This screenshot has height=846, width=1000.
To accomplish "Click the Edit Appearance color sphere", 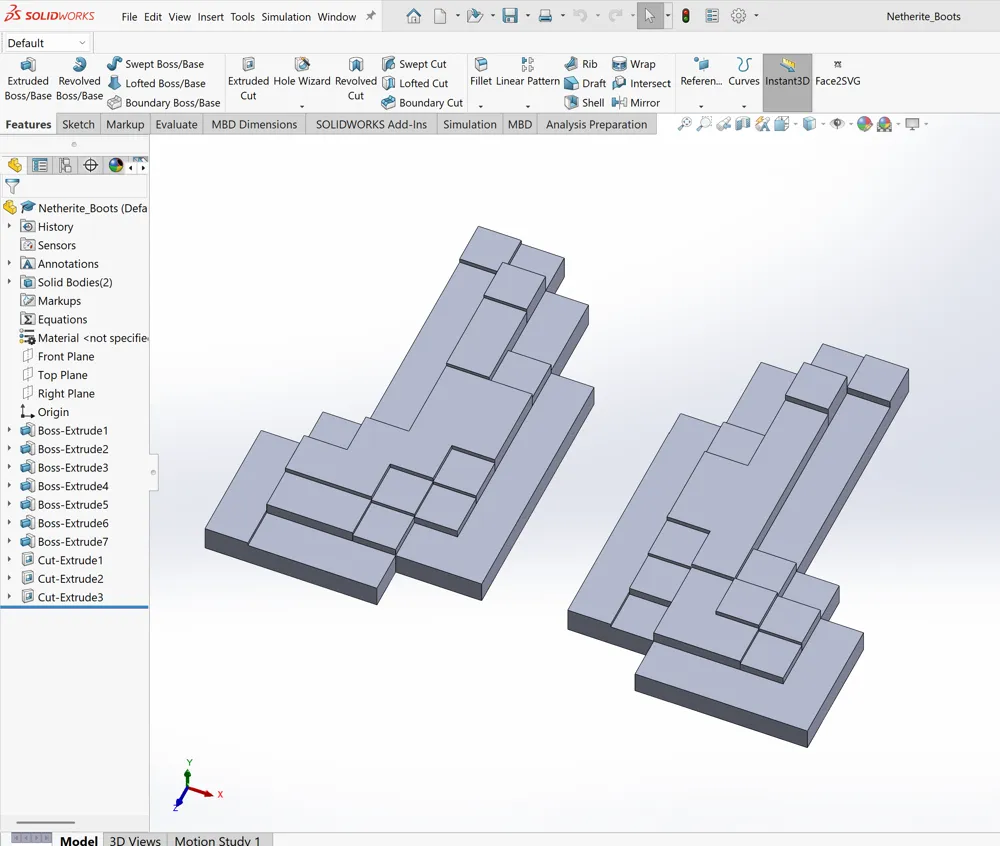I will 865,124.
